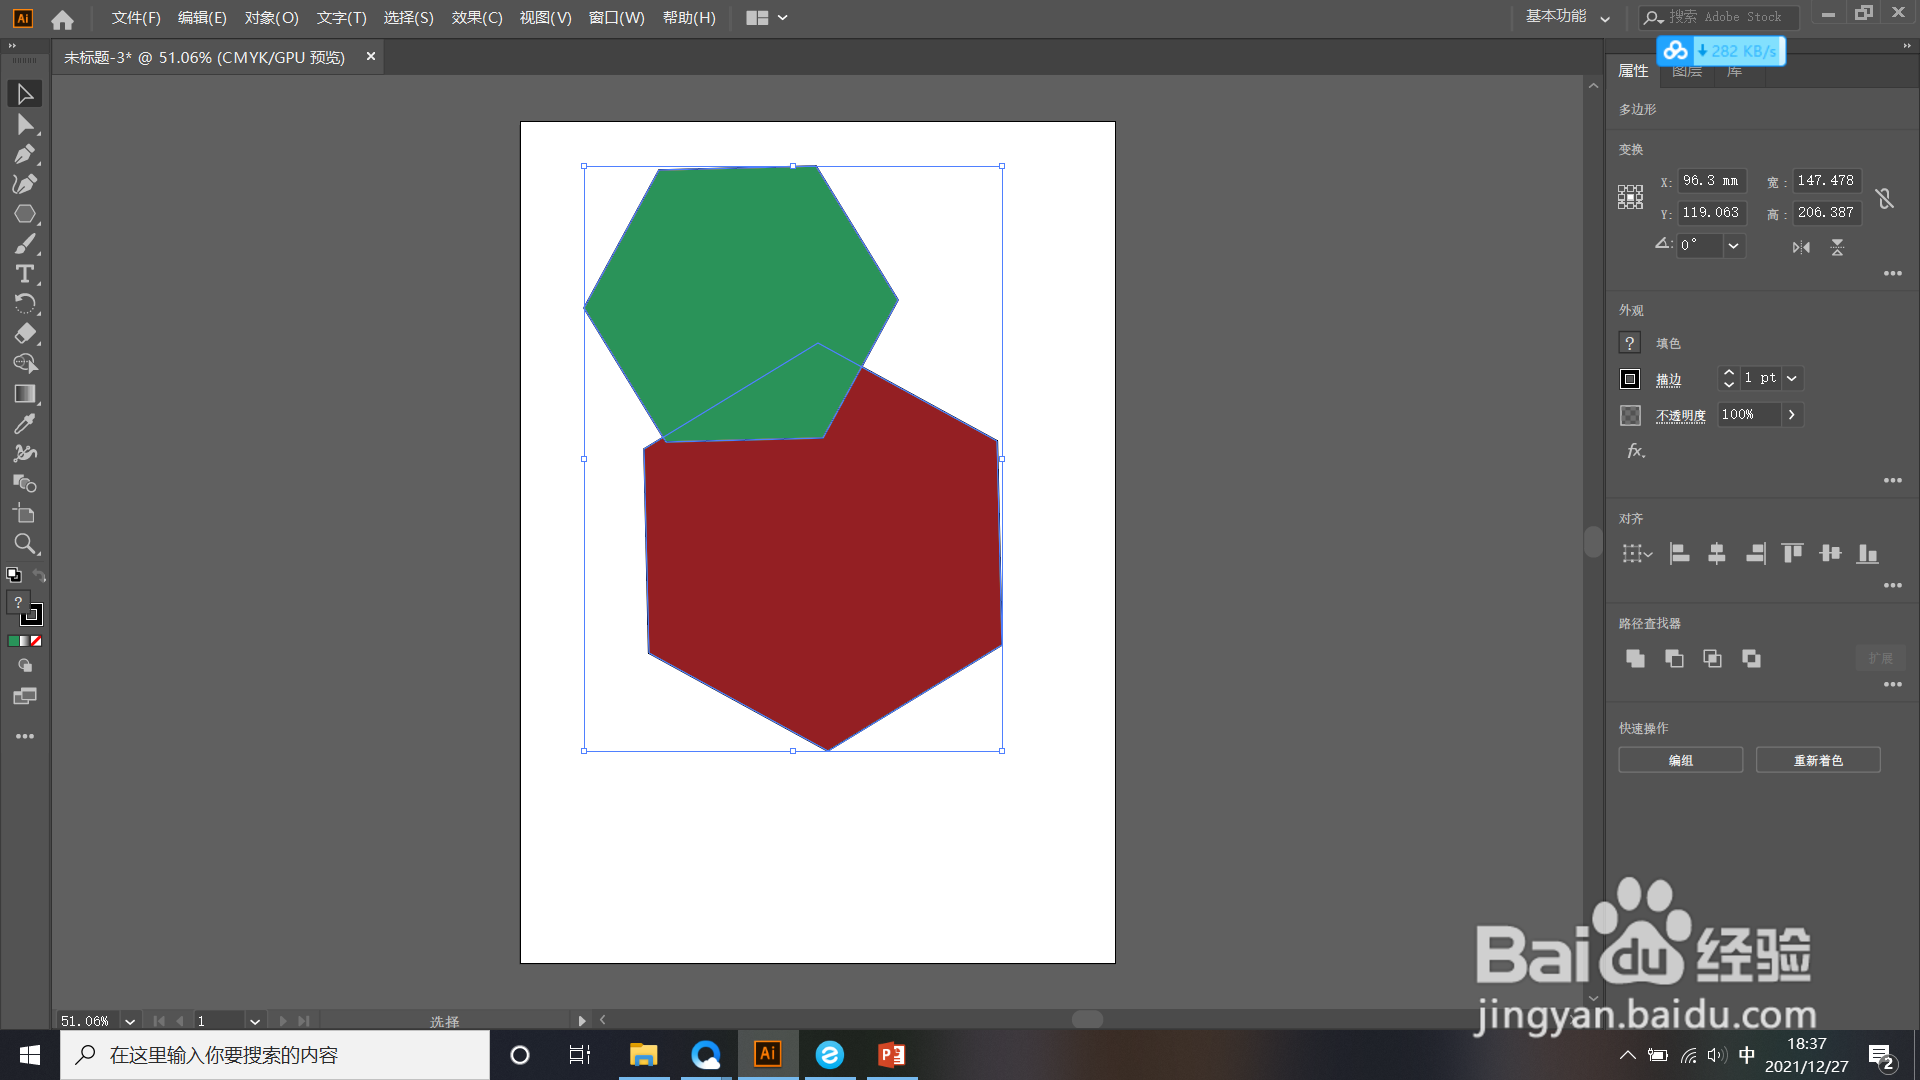The image size is (1920, 1080).
Task: Pick the Eraser tool
Action: [x=25, y=334]
